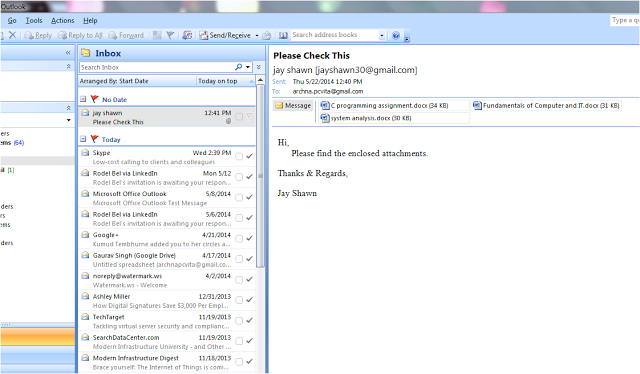
Task: Open the Search address books dropdown arrow
Action: click(382, 36)
